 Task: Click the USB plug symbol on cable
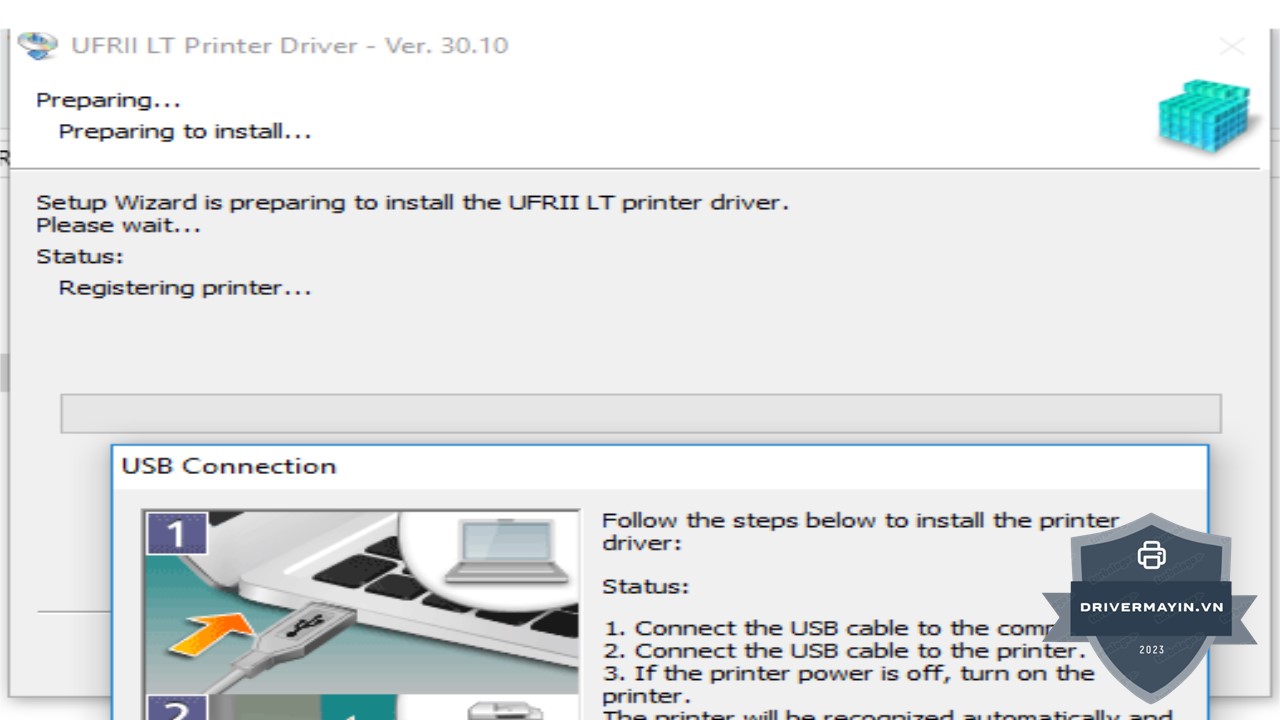coord(306,624)
